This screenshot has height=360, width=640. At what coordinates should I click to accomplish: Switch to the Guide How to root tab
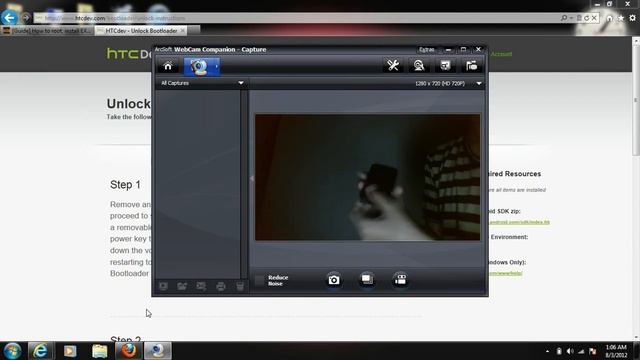coord(48,31)
